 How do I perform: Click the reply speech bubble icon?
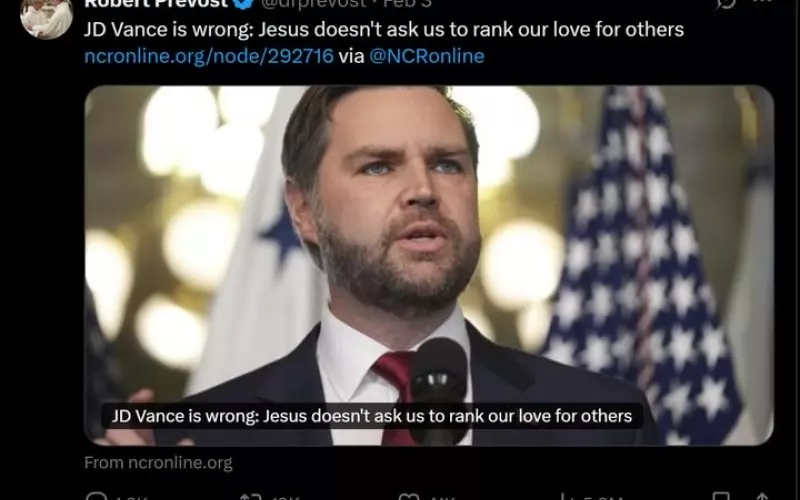tap(97, 496)
